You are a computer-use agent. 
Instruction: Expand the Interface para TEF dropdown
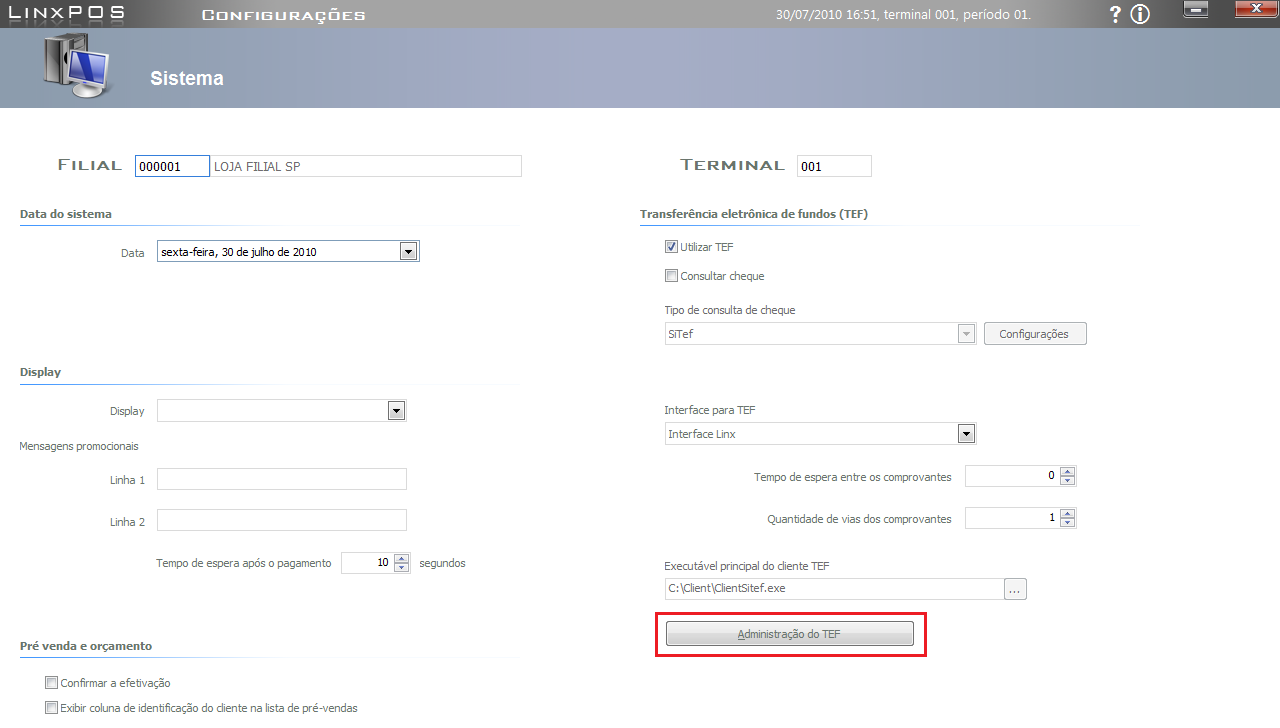coord(966,434)
